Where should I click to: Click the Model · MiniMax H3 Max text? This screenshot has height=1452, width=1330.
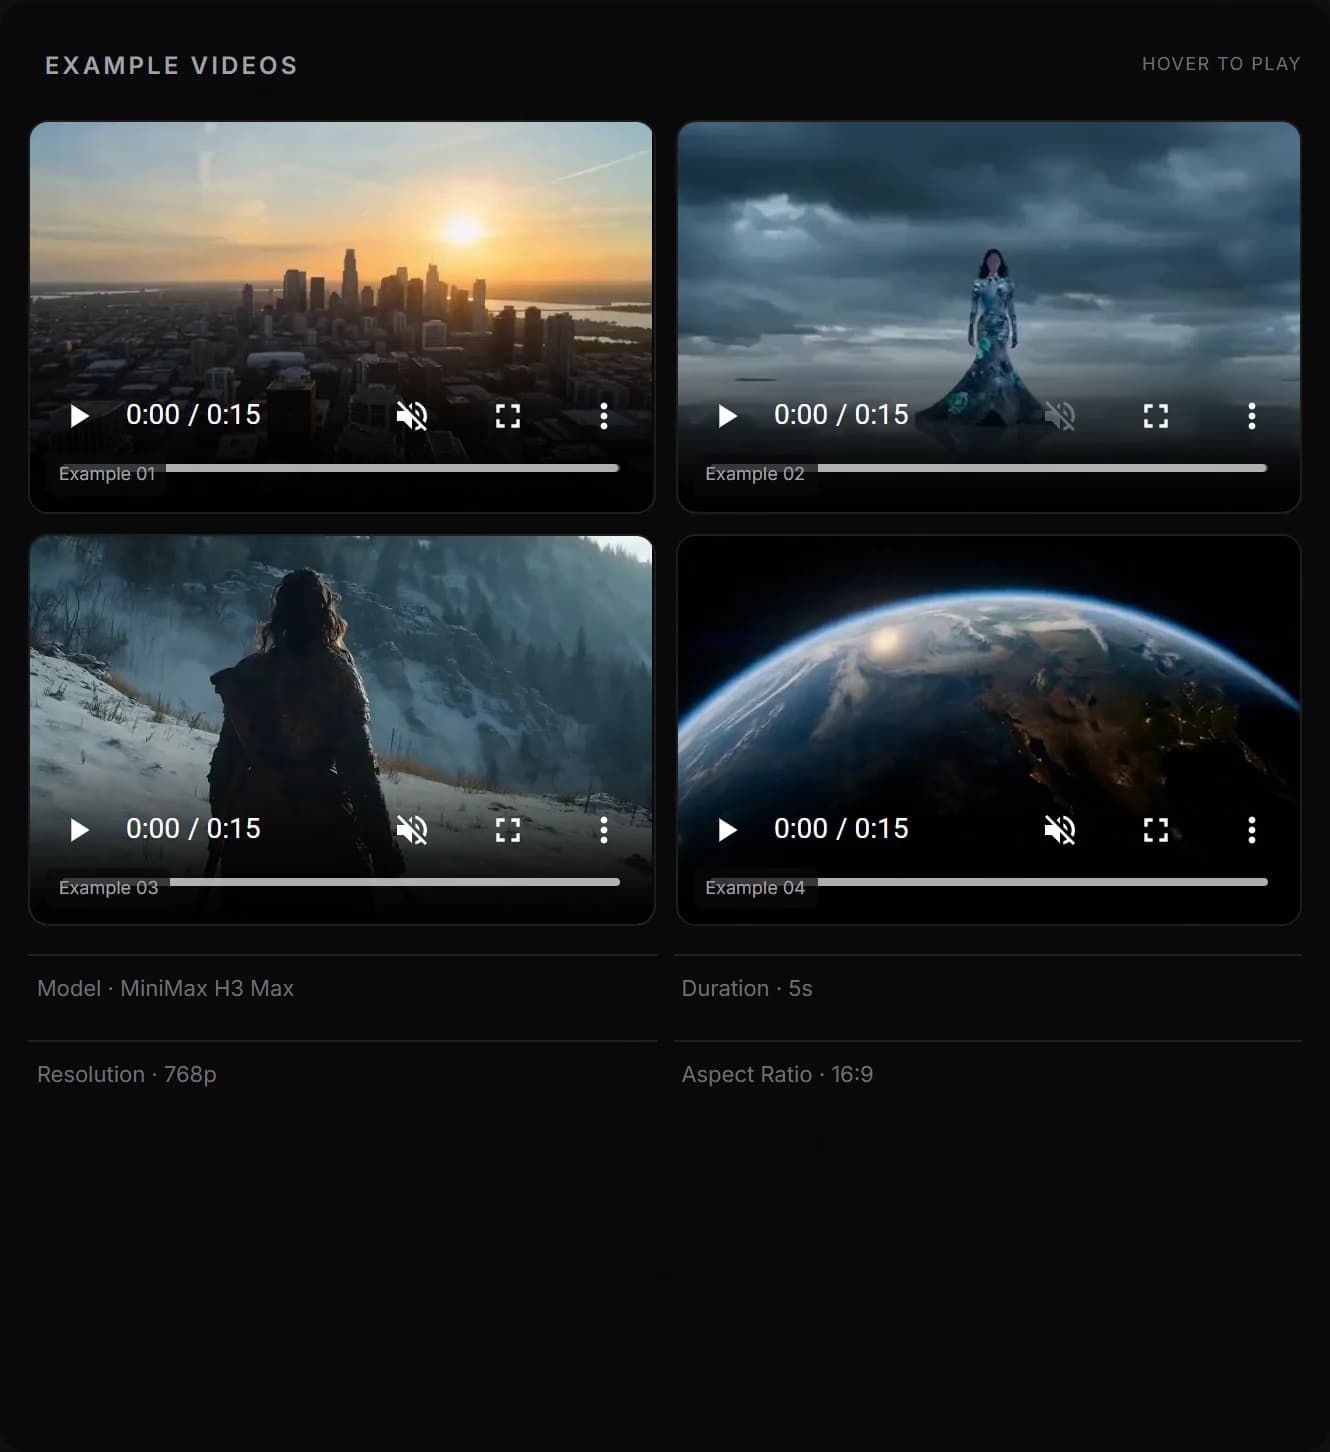pos(165,988)
